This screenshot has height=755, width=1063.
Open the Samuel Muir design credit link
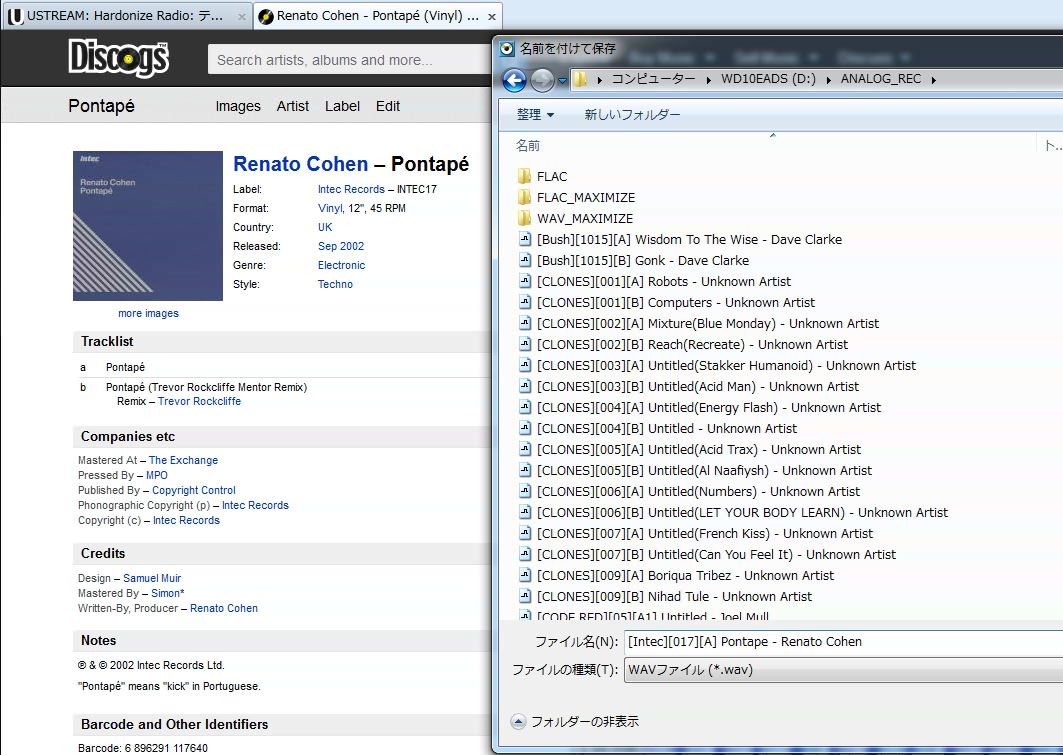[x=152, y=578]
